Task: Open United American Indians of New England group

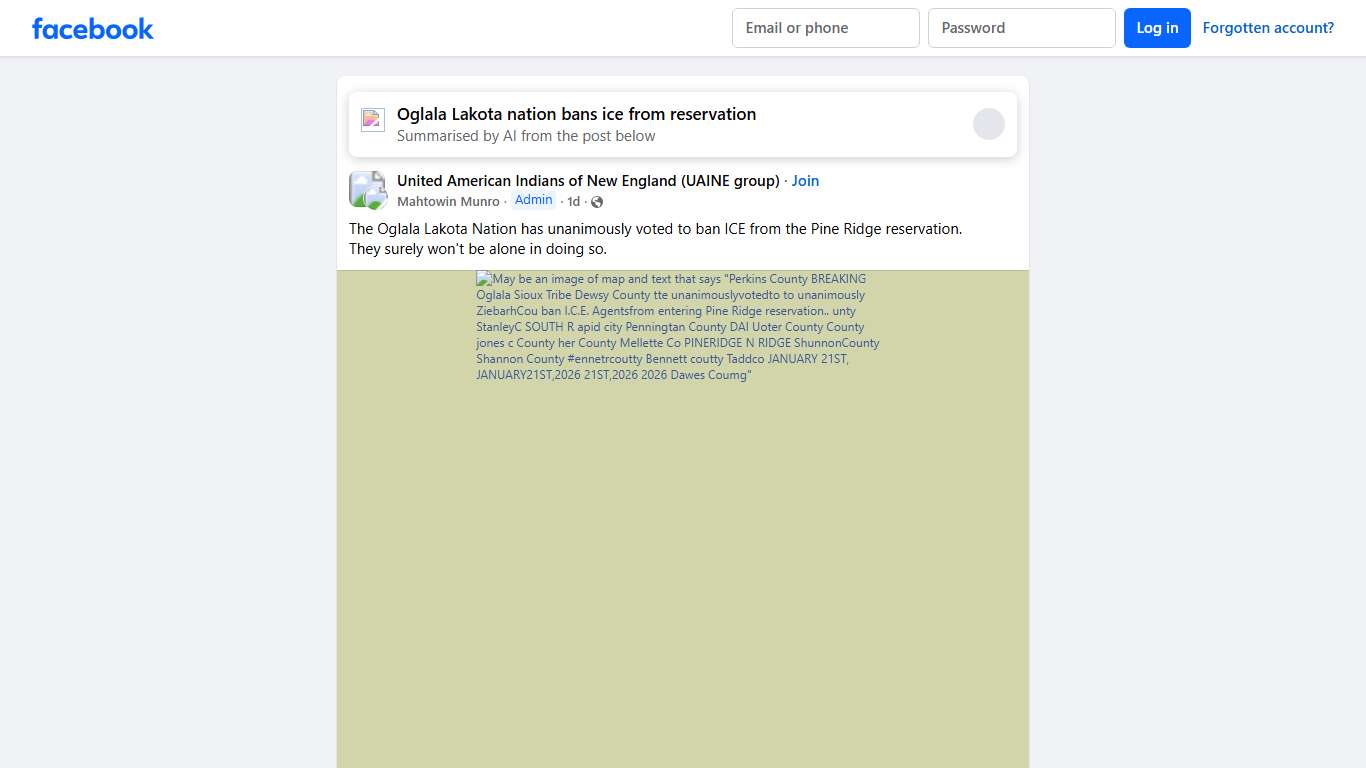Action: [x=588, y=181]
